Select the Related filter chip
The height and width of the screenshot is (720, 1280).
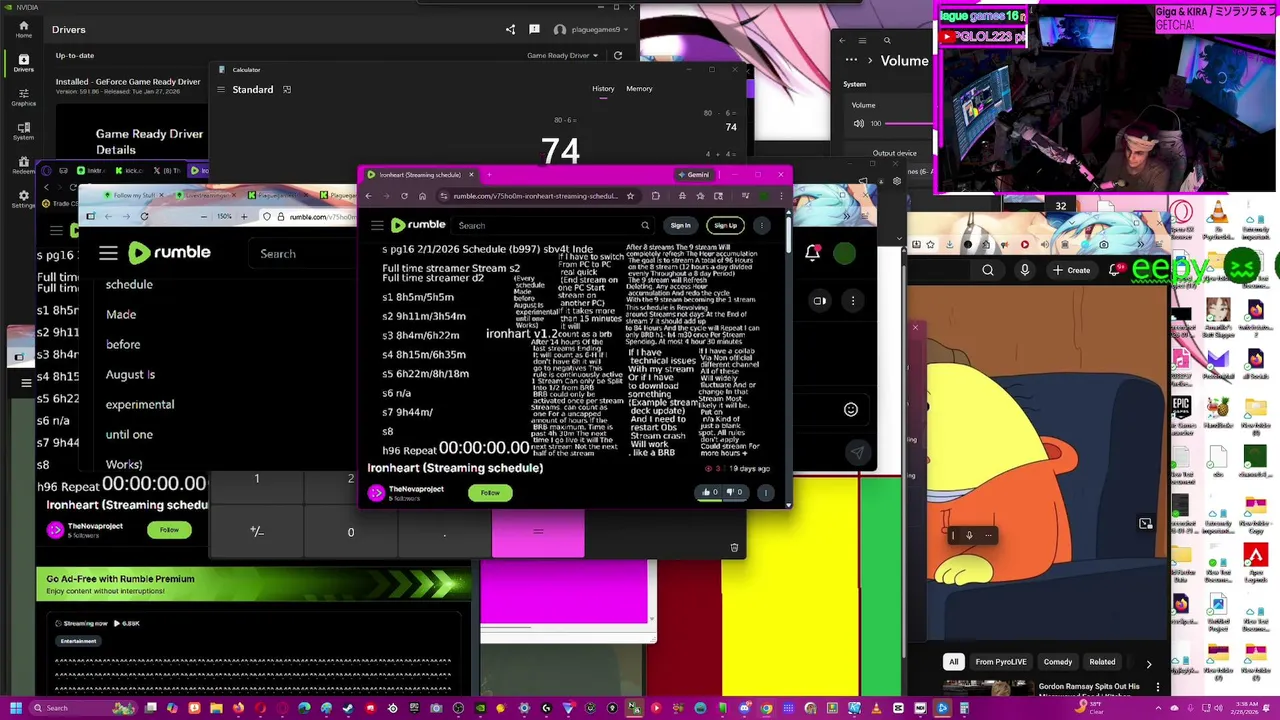point(1102,662)
